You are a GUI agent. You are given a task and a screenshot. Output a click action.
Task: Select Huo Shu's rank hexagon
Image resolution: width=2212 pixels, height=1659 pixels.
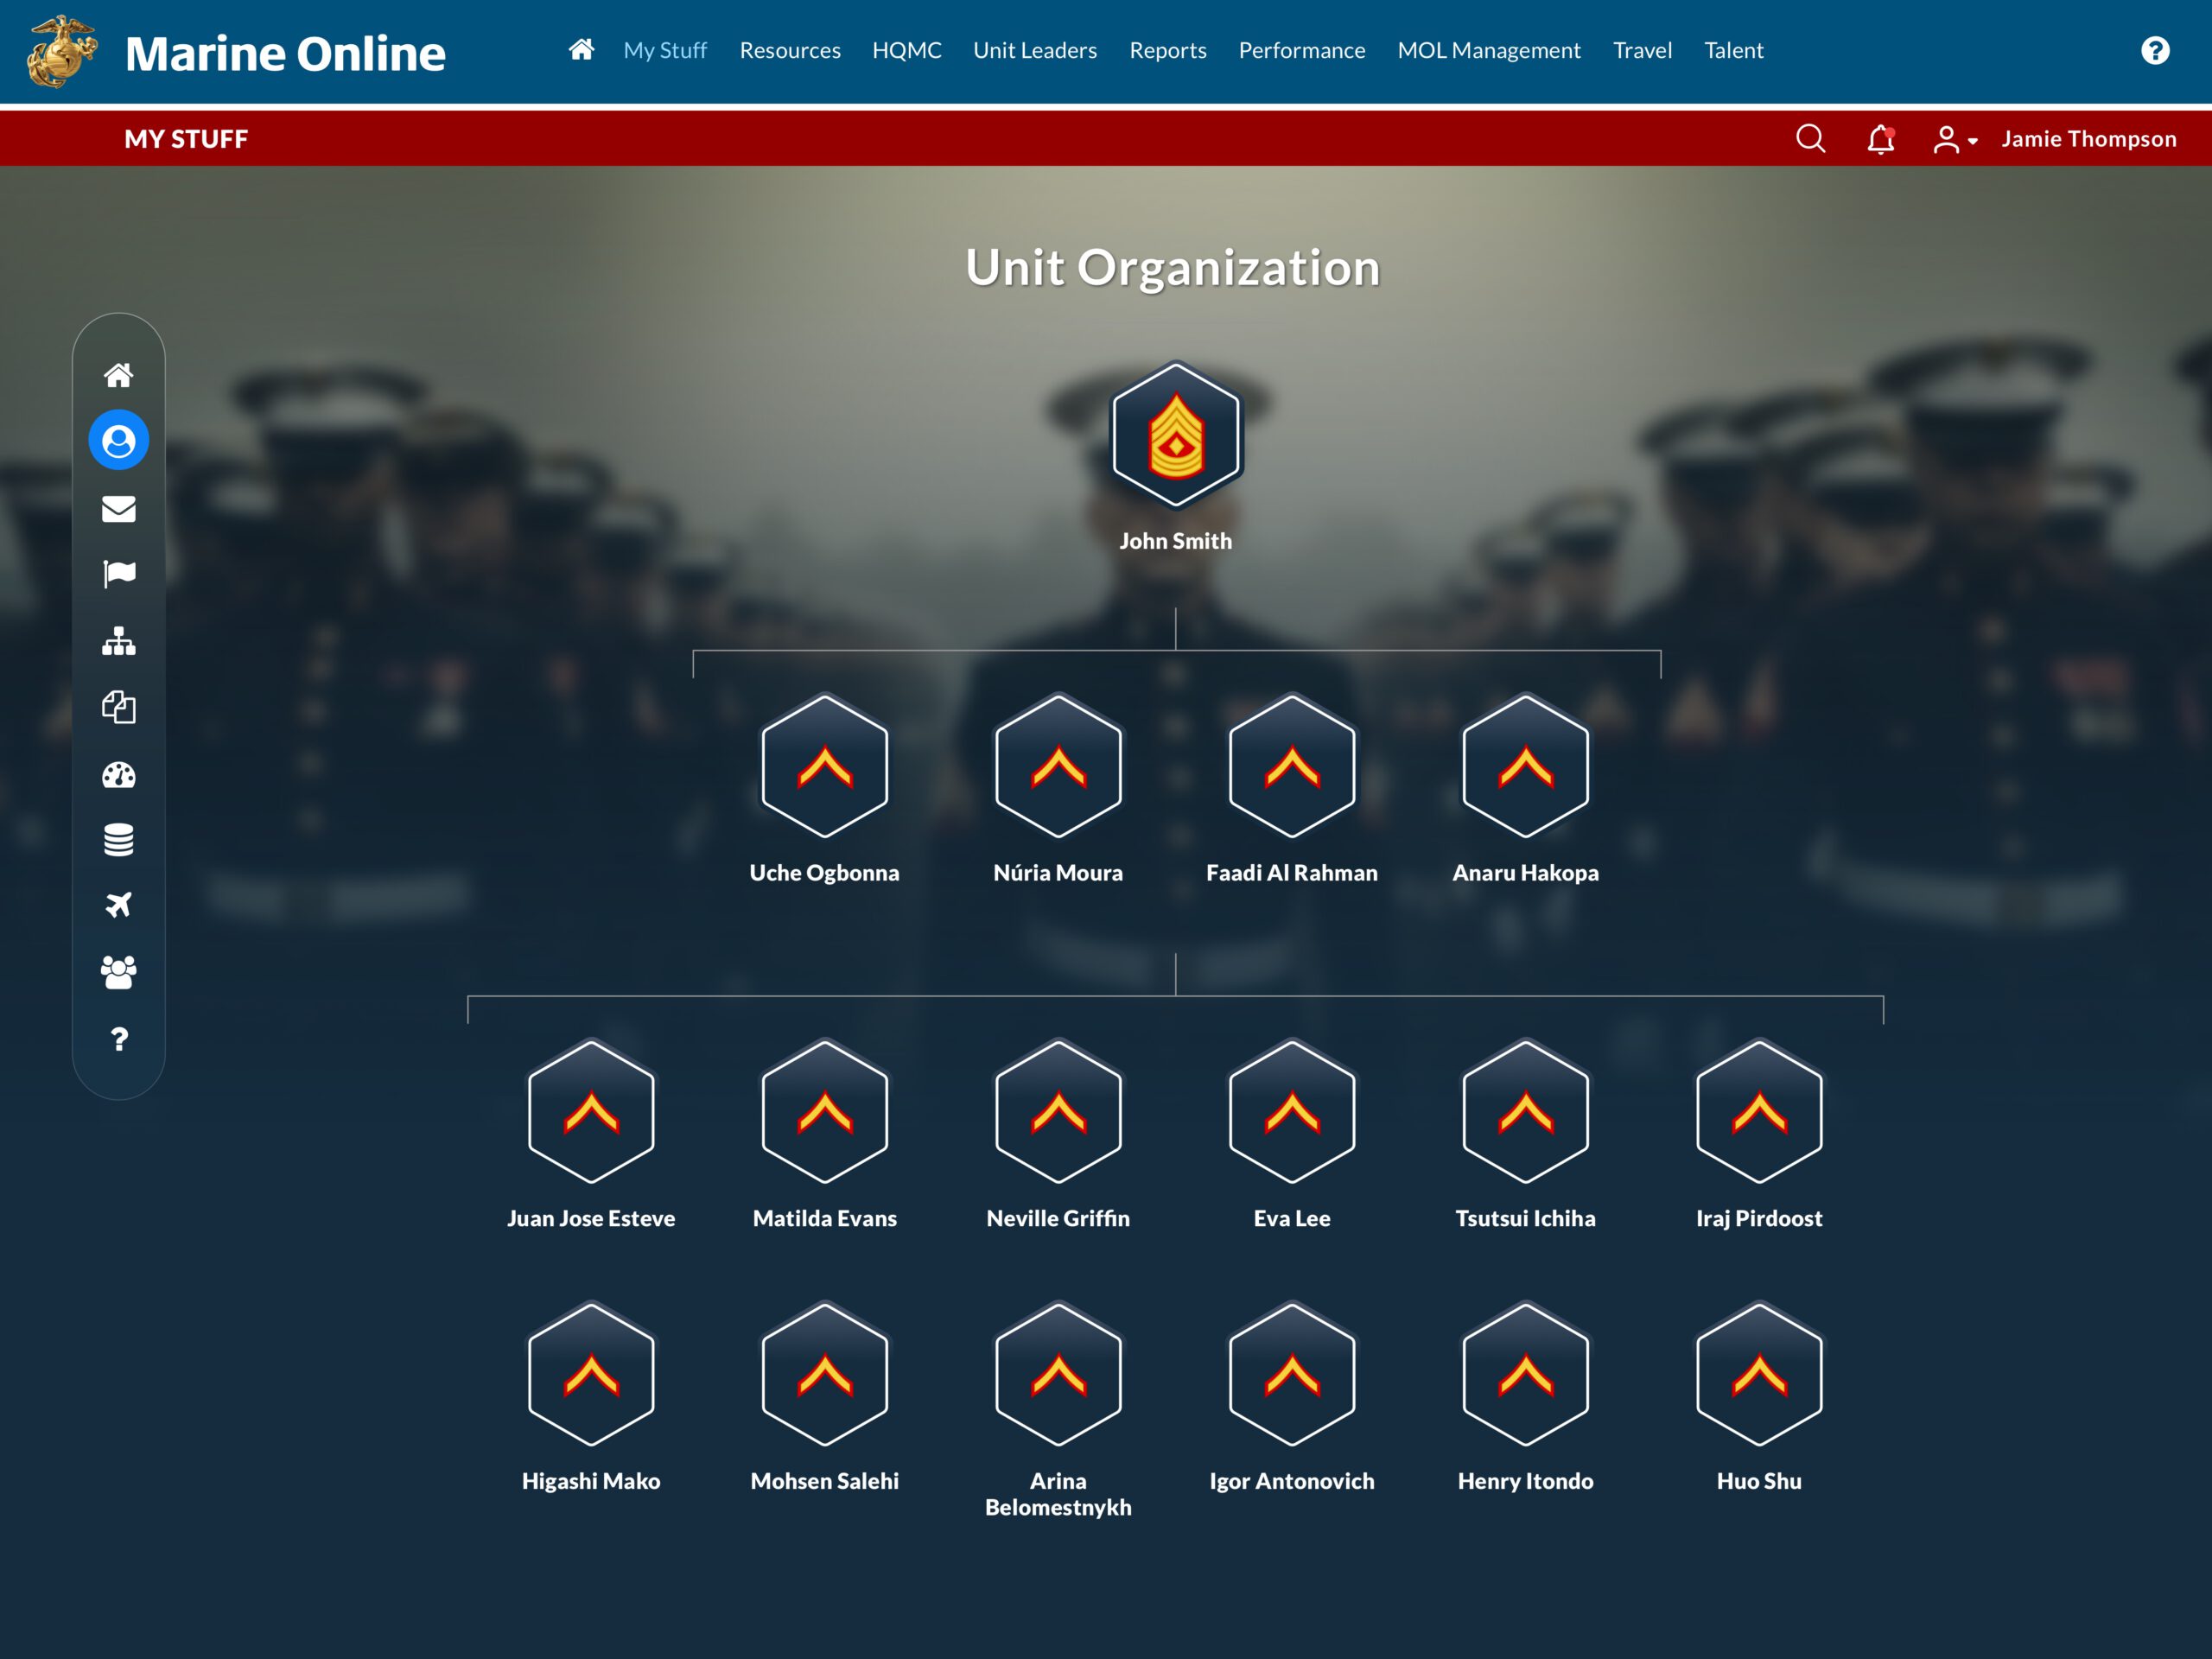1759,1374
